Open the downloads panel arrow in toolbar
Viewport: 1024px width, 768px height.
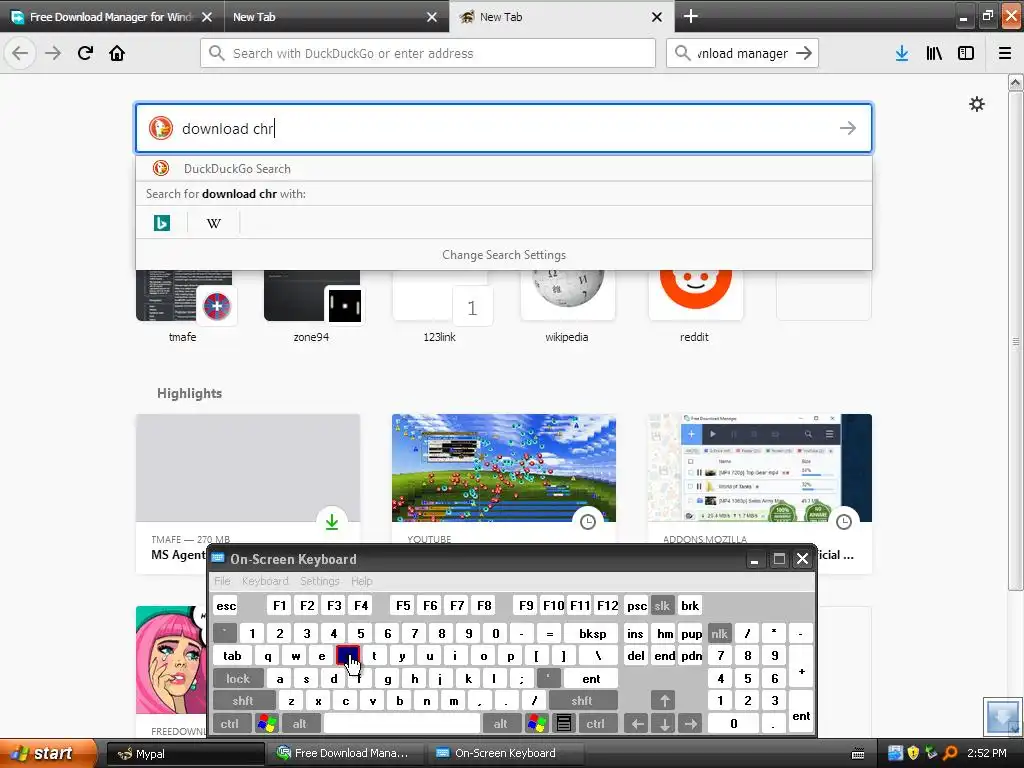pyautogui.click(x=902, y=53)
